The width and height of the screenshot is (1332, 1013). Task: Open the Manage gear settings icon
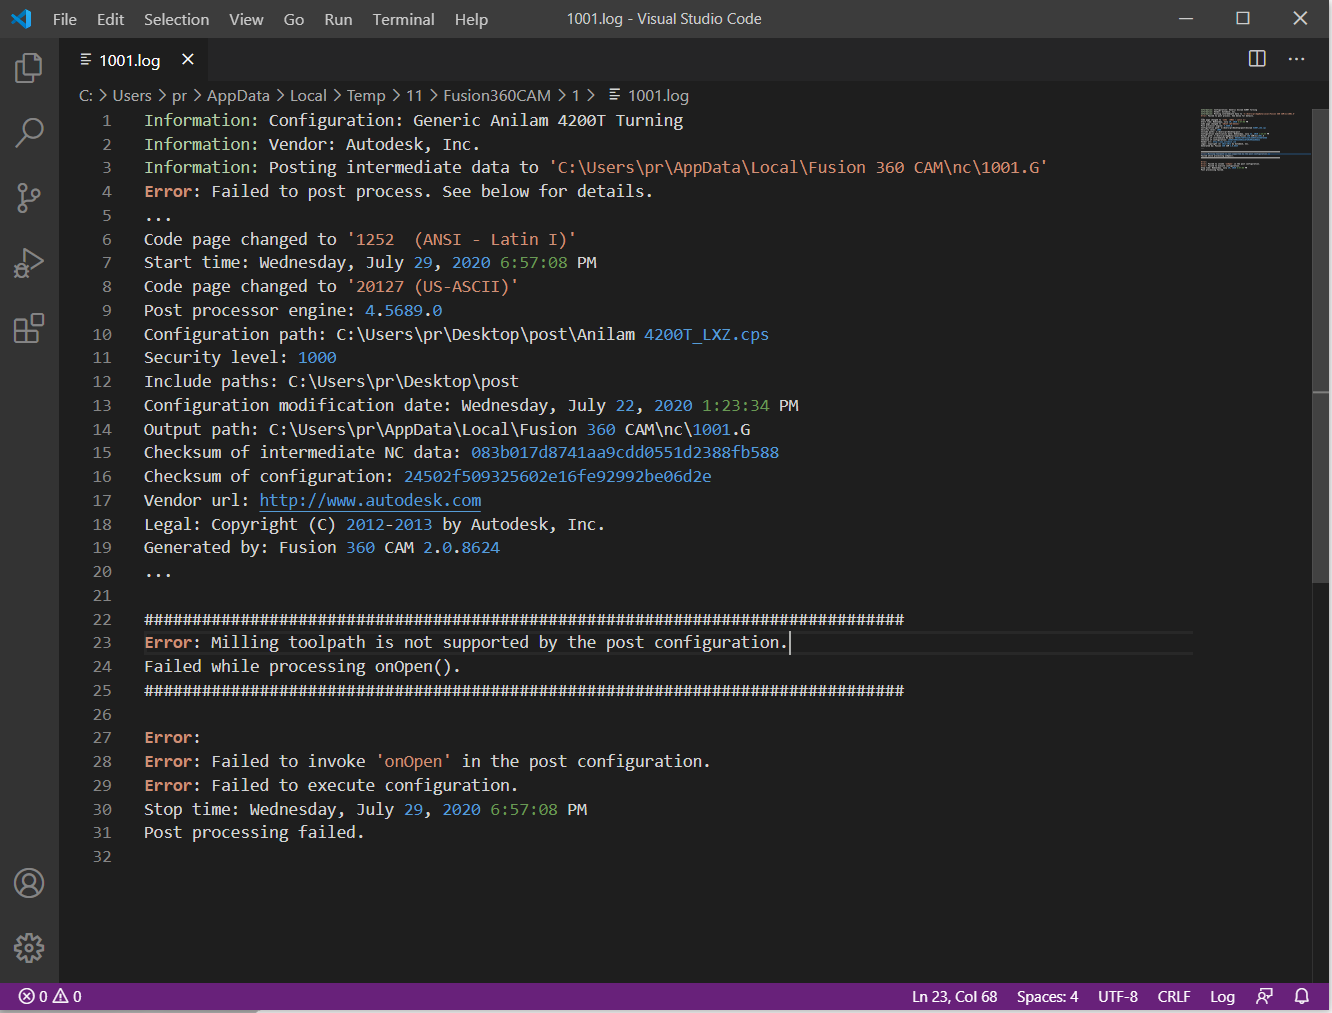pyautogui.click(x=29, y=947)
